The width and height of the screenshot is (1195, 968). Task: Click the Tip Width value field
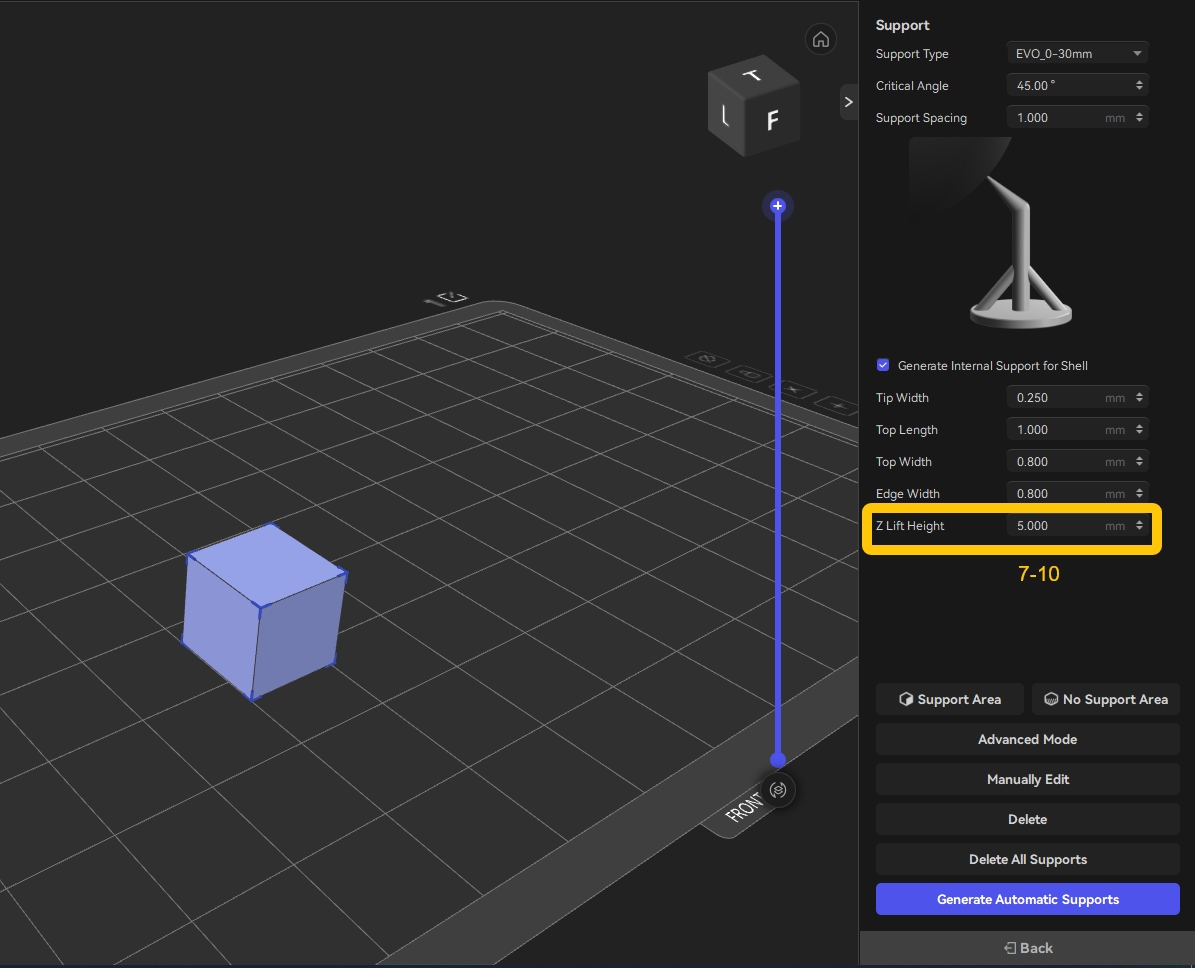pos(1077,397)
